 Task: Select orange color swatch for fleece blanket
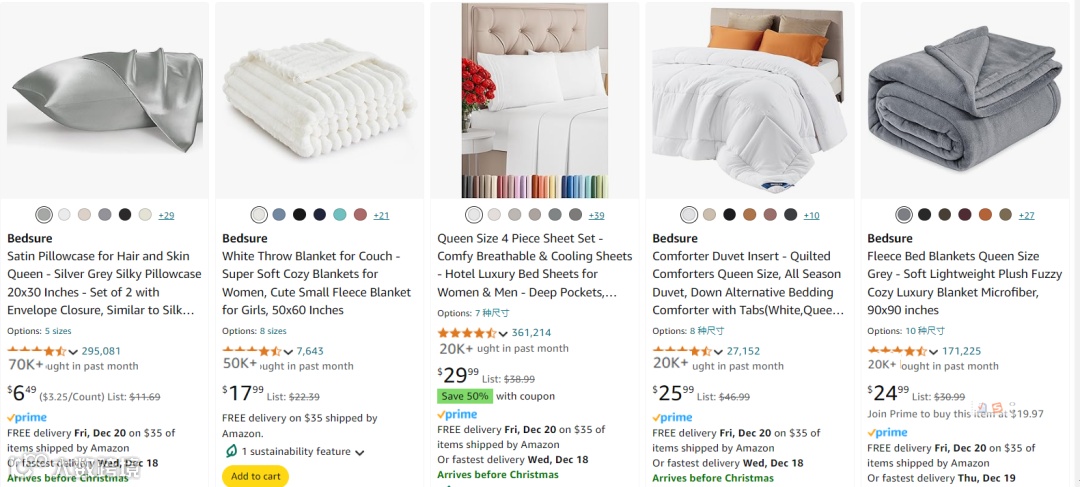coord(985,214)
